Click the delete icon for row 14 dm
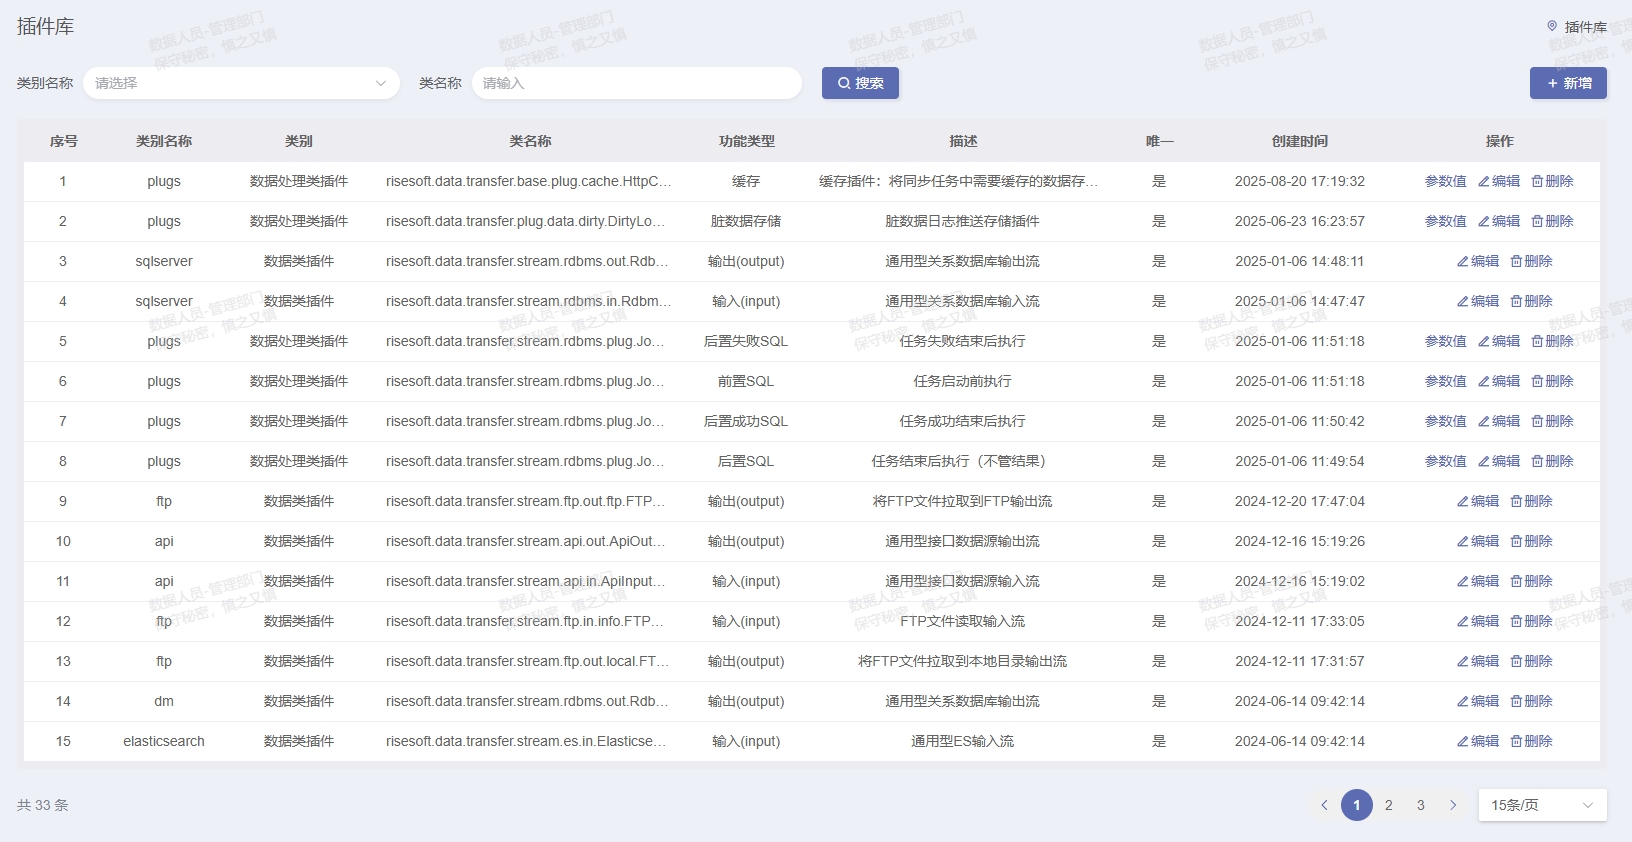 tap(1516, 702)
